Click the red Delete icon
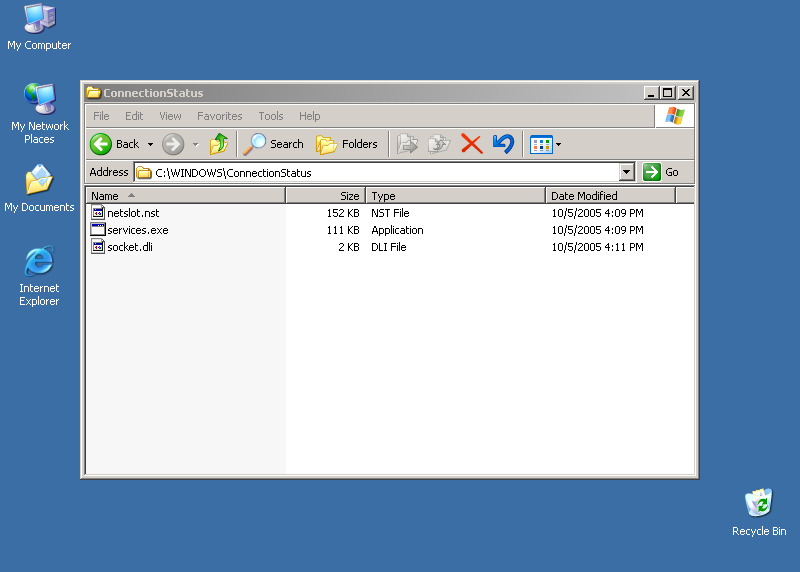Image resolution: width=800 pixels, height=572 pixels. coord(472,144)
